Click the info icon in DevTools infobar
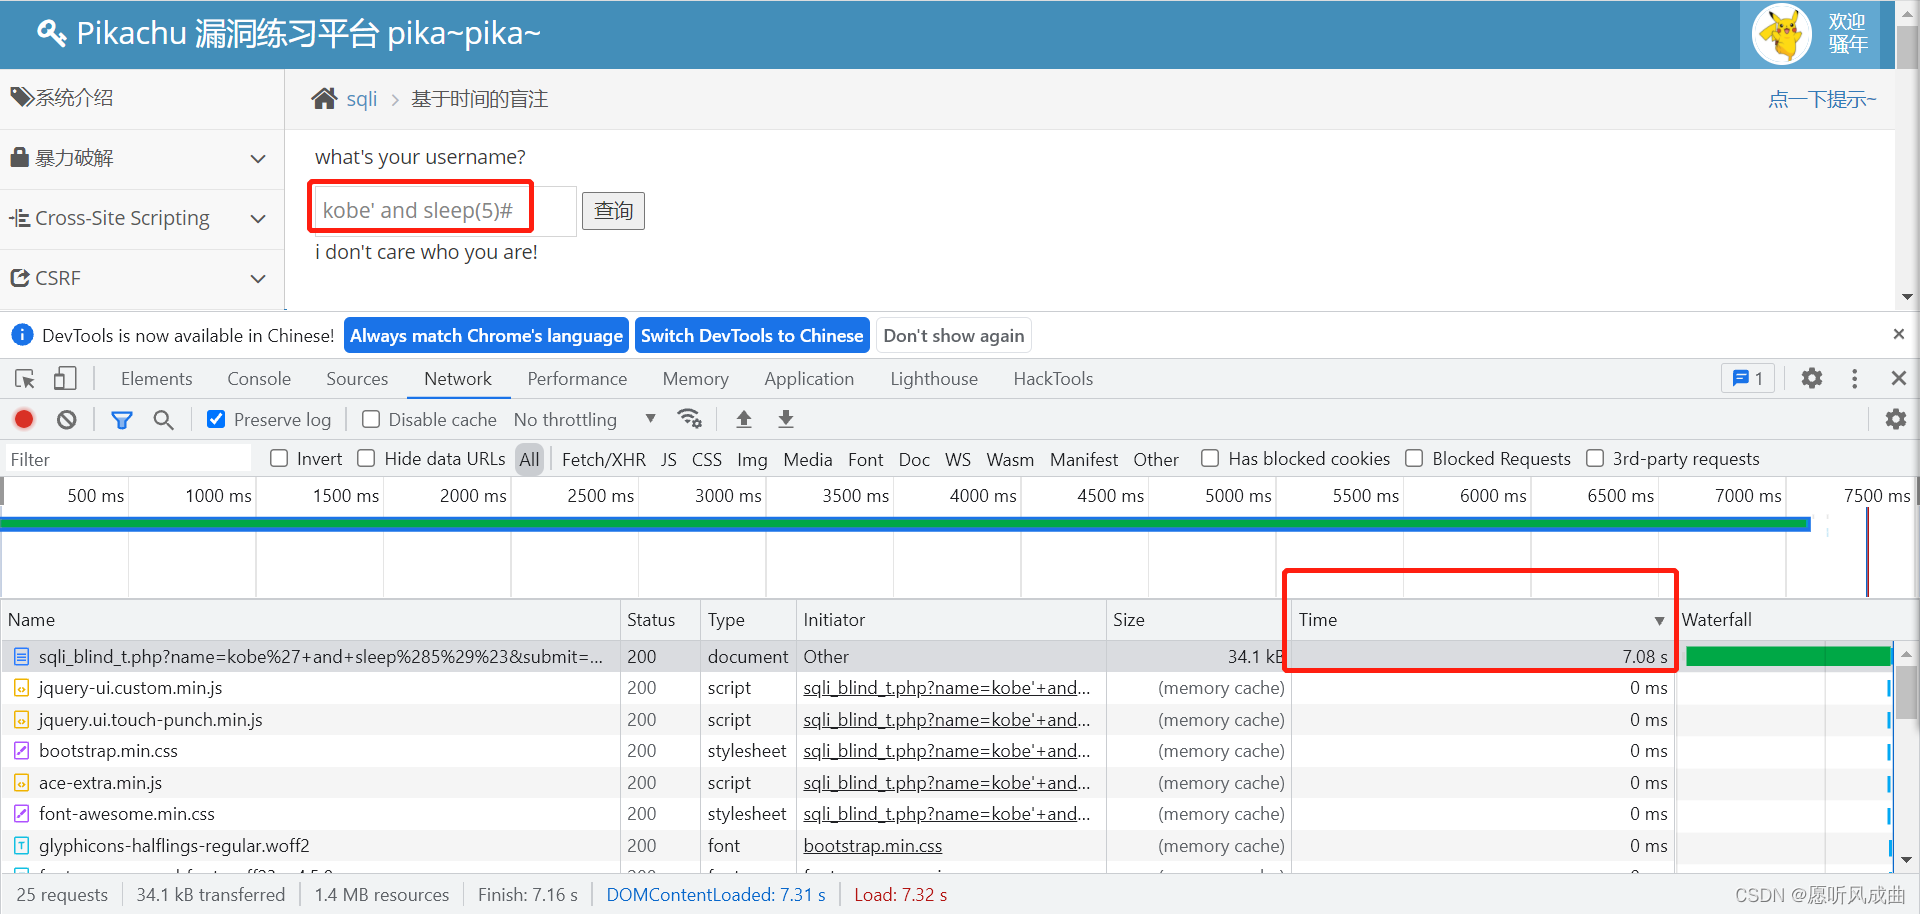 [22, 335]
